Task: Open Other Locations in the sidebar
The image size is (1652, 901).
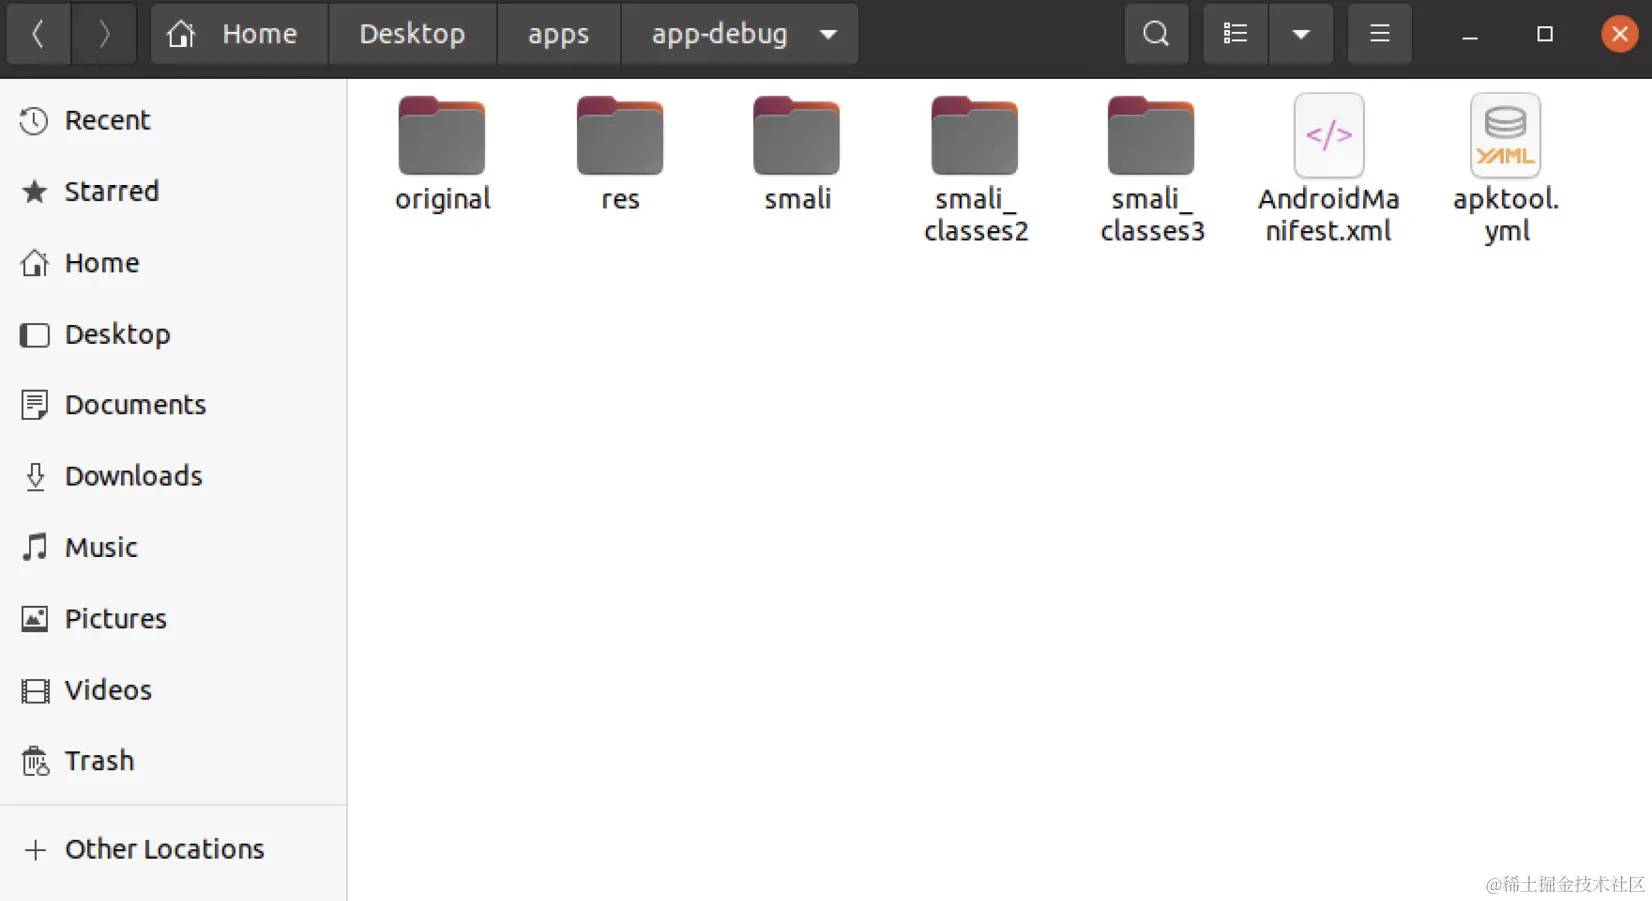Action: [x=173, y=849]
